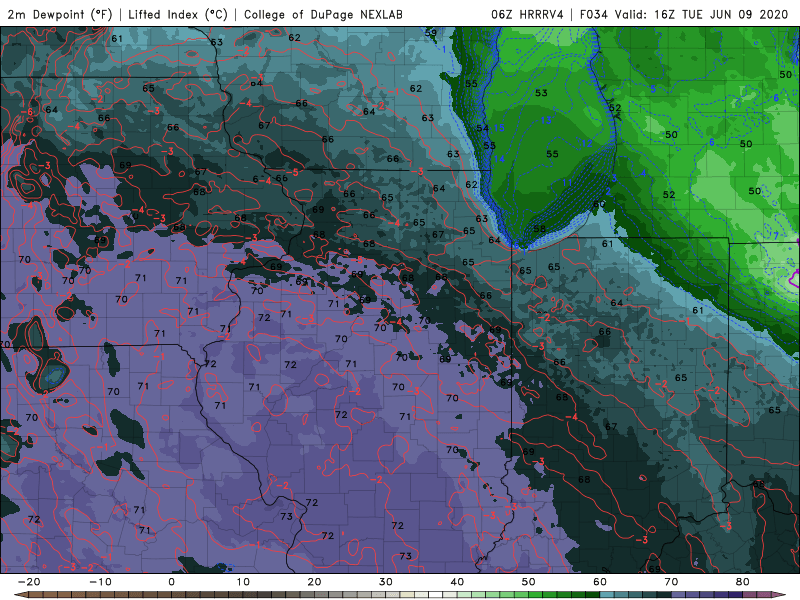Click the blue 14 lifted index contour label

pos(498,159)
